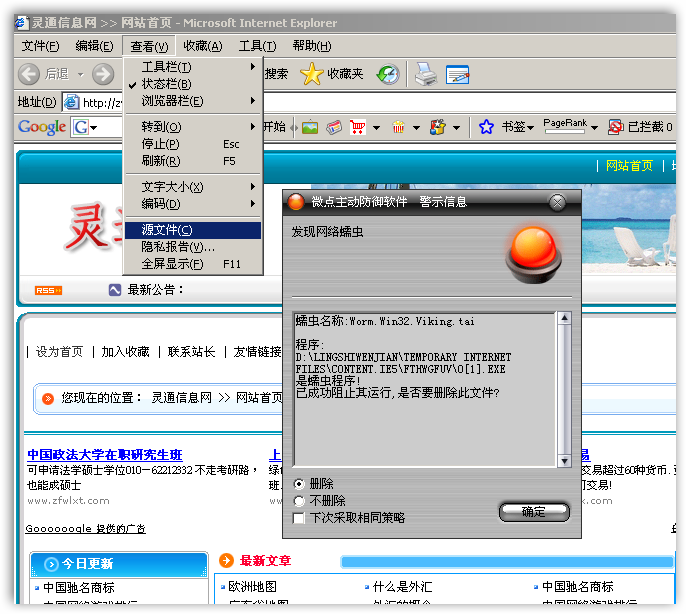Image resolution: width=687 pixels, height=615 pixels.
Task: Click the Print printer icon
Action: tap(425, 74)
